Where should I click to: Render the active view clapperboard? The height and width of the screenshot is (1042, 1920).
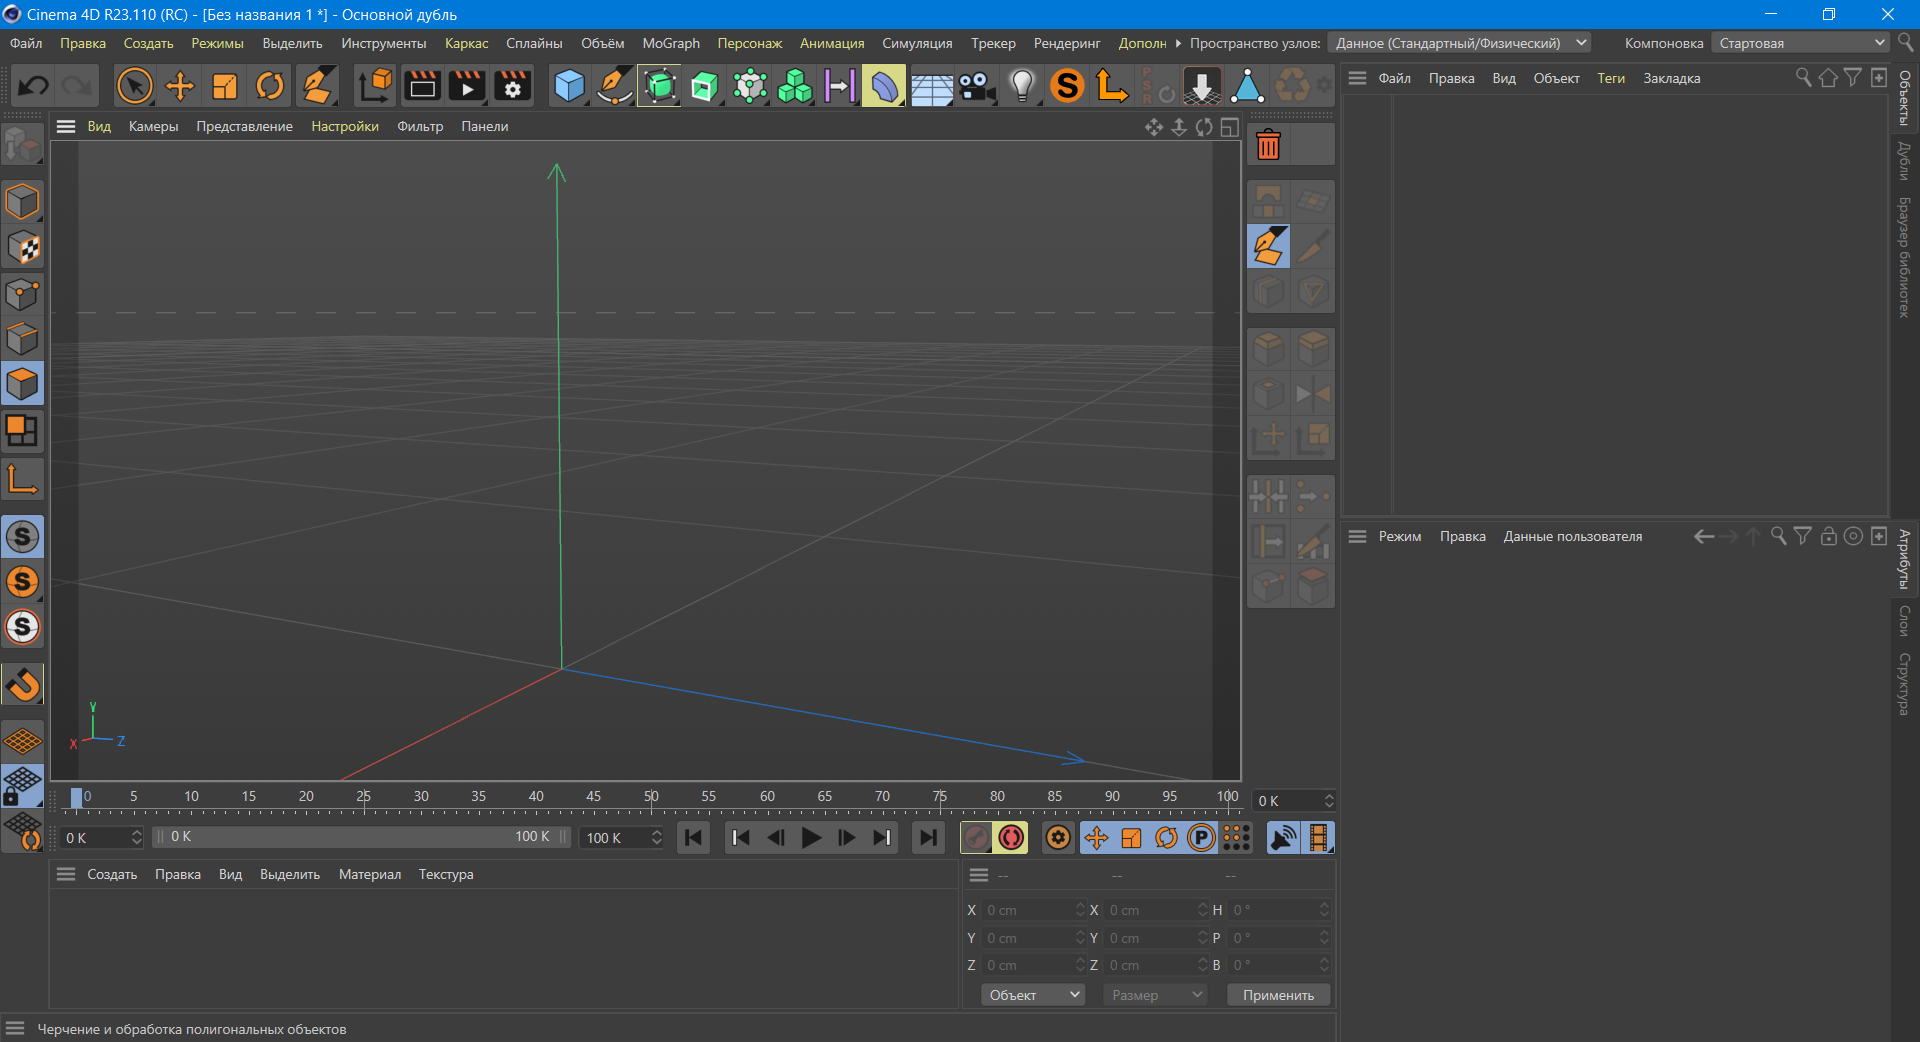click(422, 86)
